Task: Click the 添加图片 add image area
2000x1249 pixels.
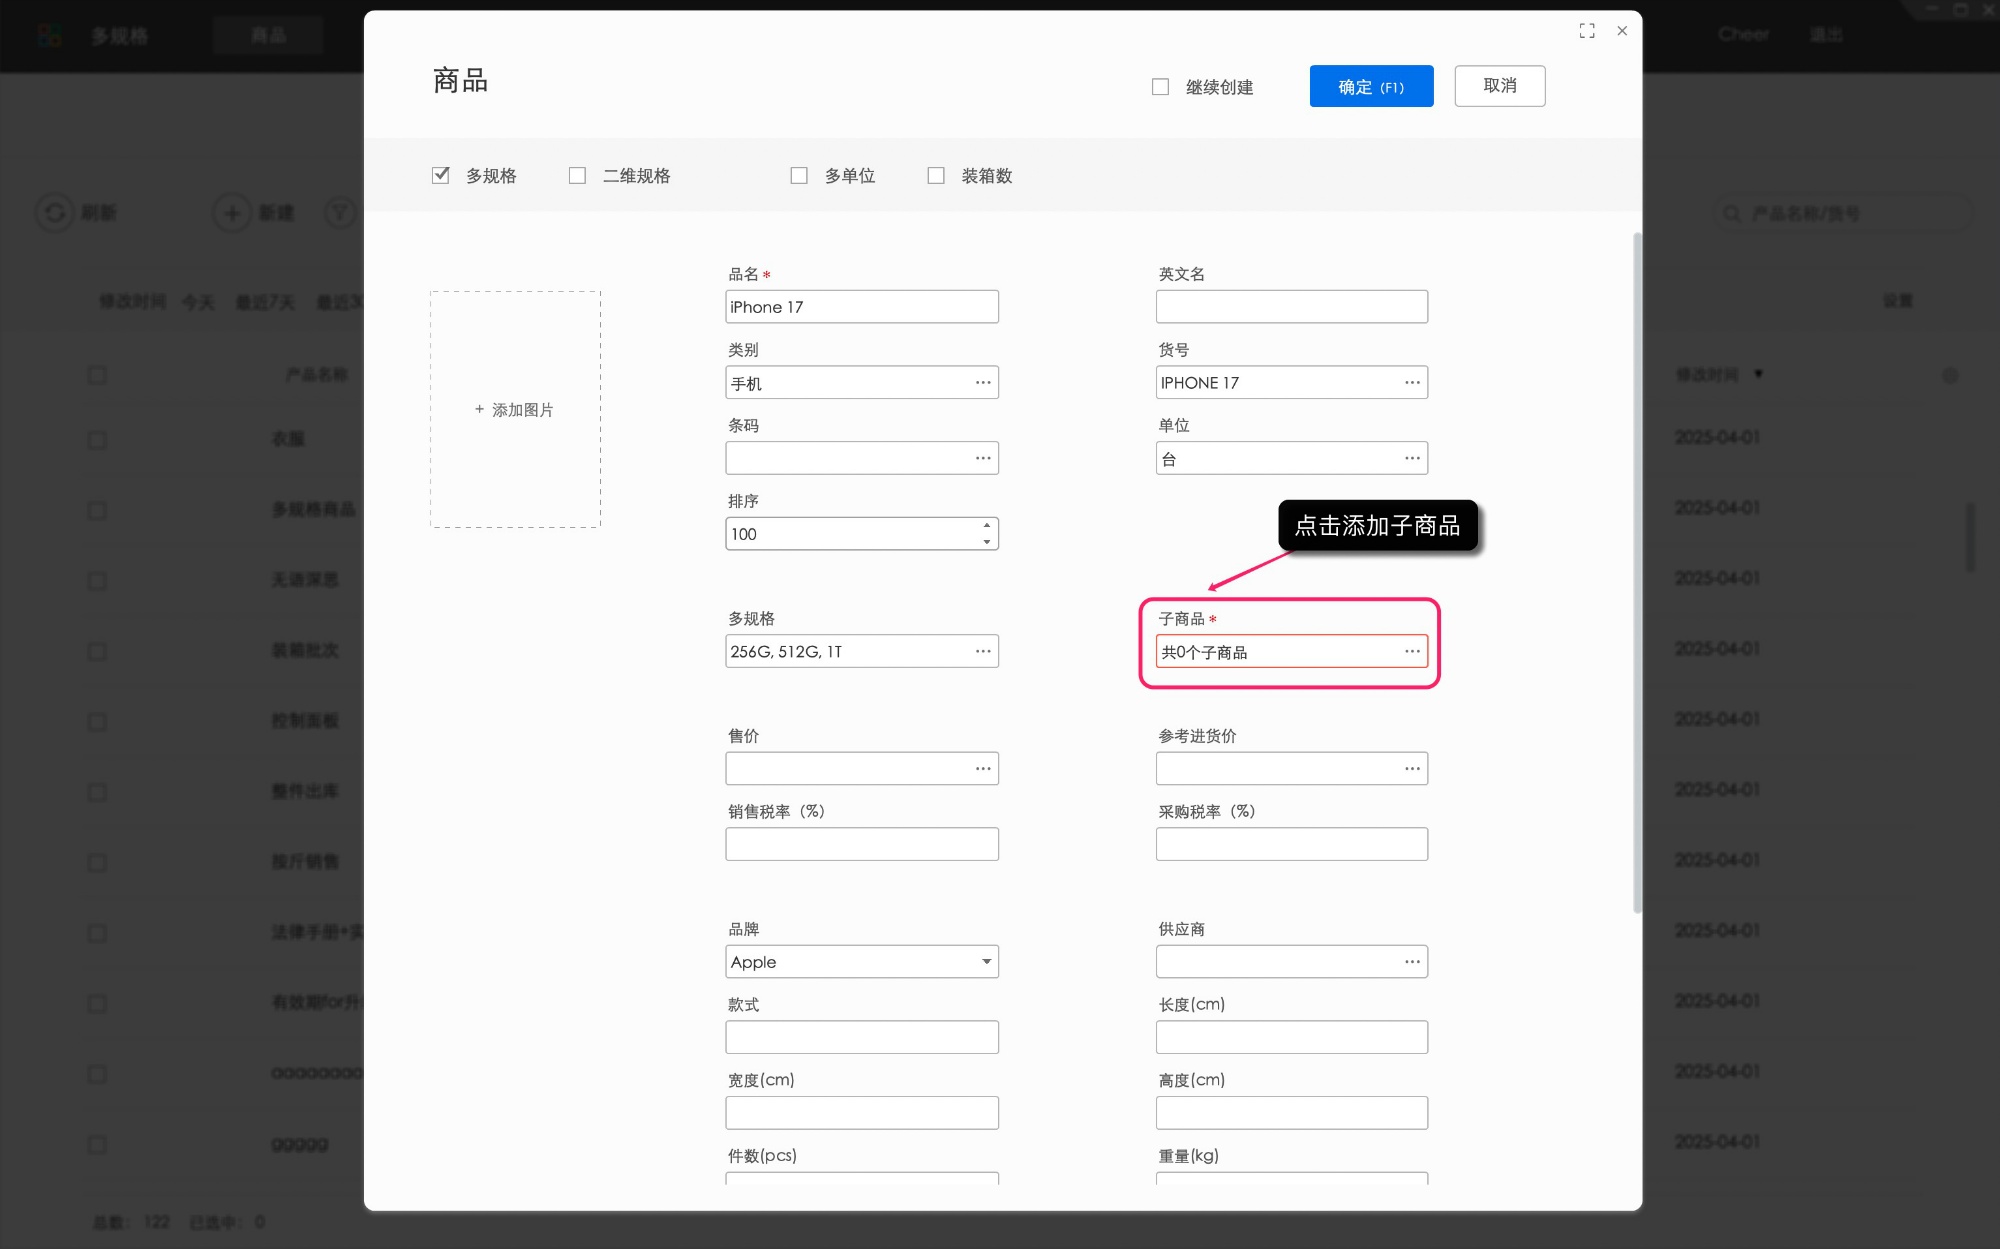Action: (514, 409)
